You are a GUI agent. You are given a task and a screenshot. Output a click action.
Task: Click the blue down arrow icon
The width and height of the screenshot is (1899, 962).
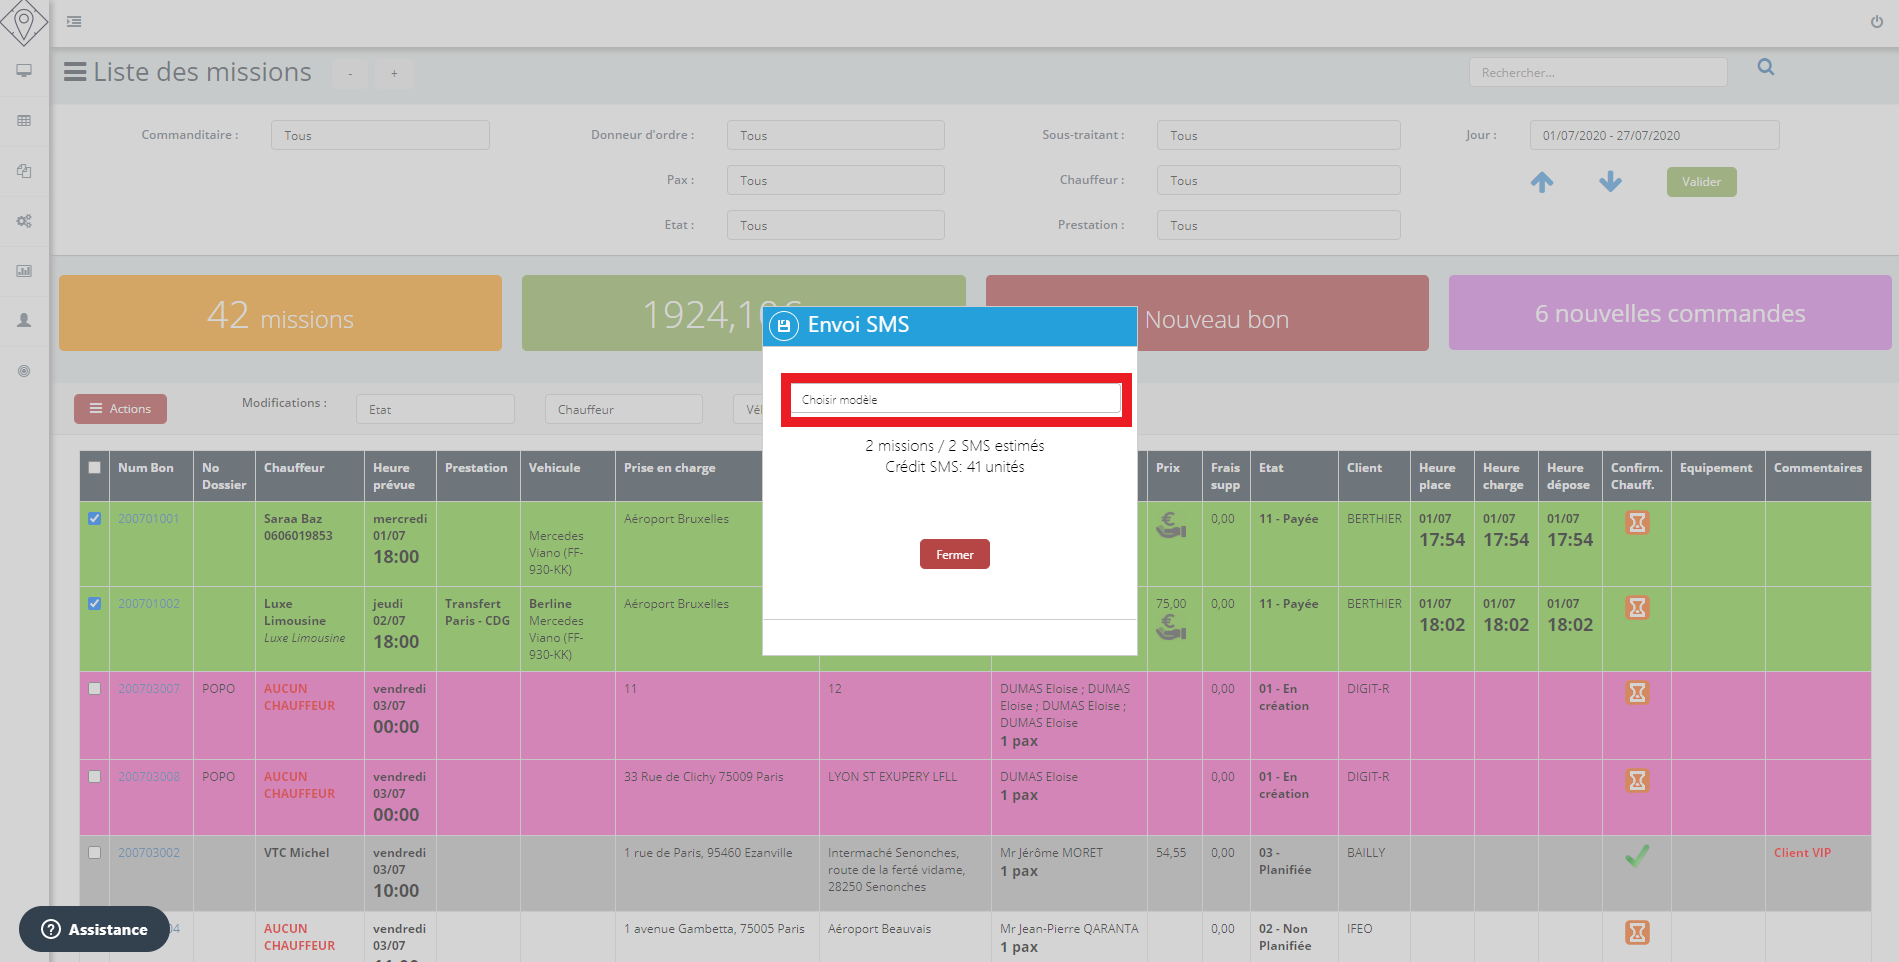1610,182
